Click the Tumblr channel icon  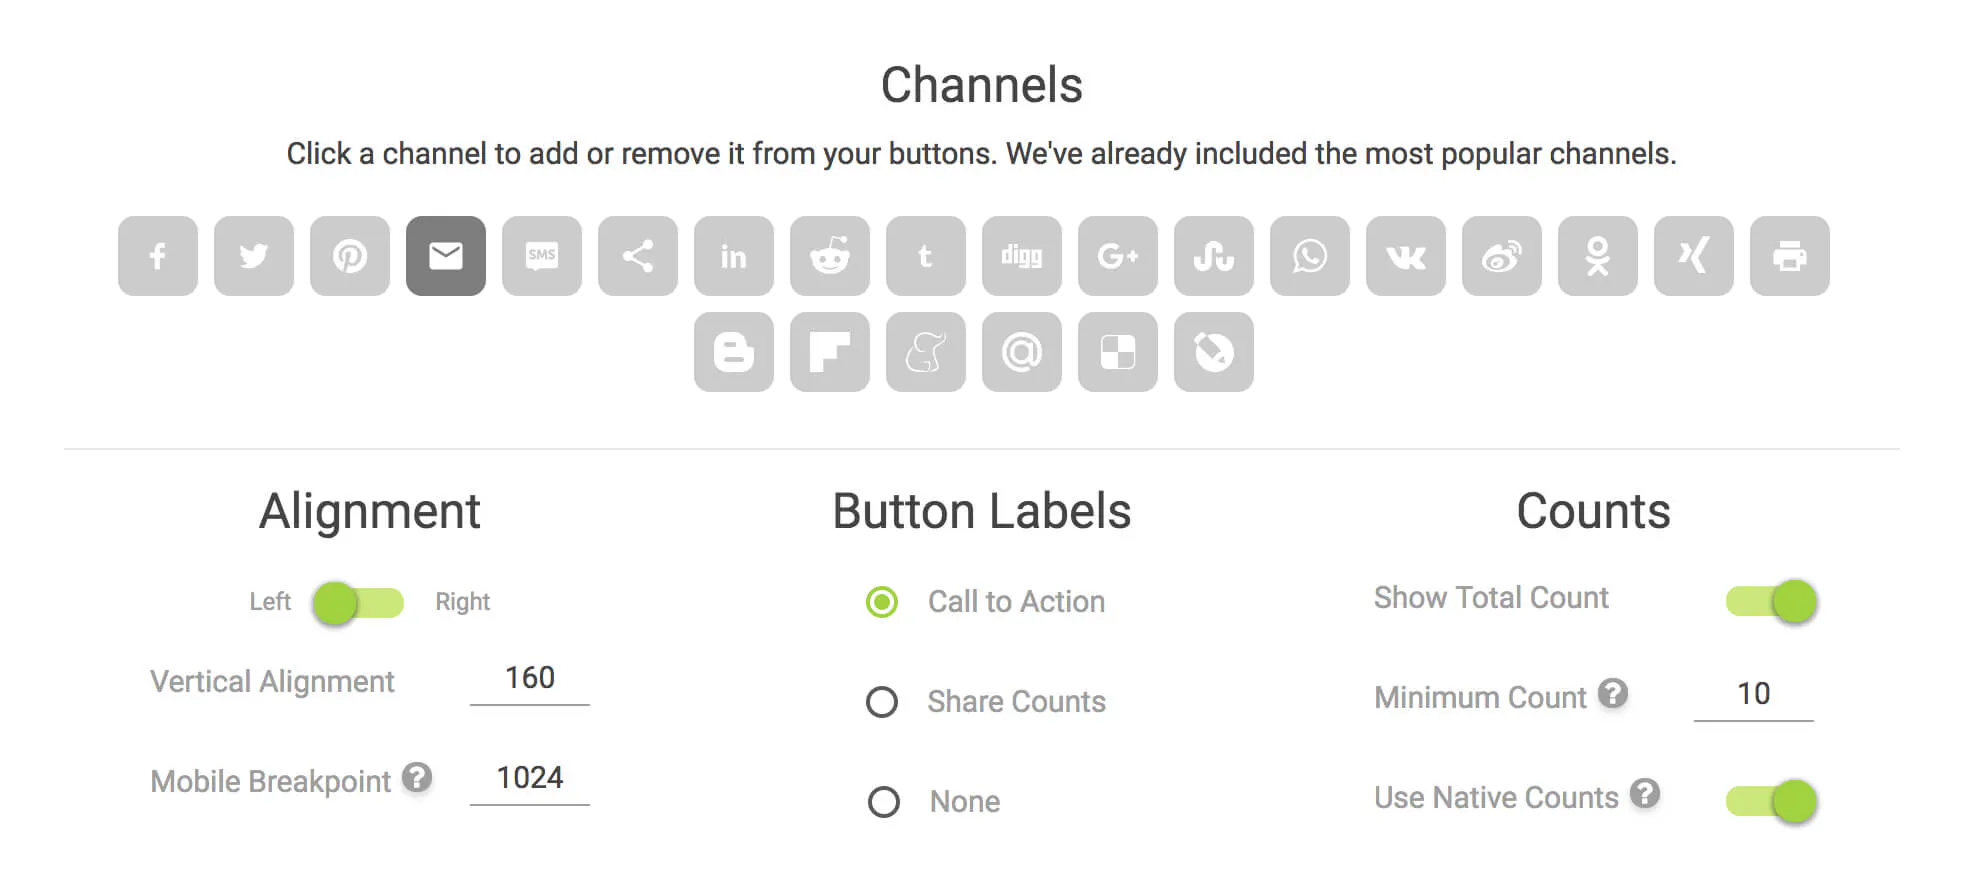926,256
